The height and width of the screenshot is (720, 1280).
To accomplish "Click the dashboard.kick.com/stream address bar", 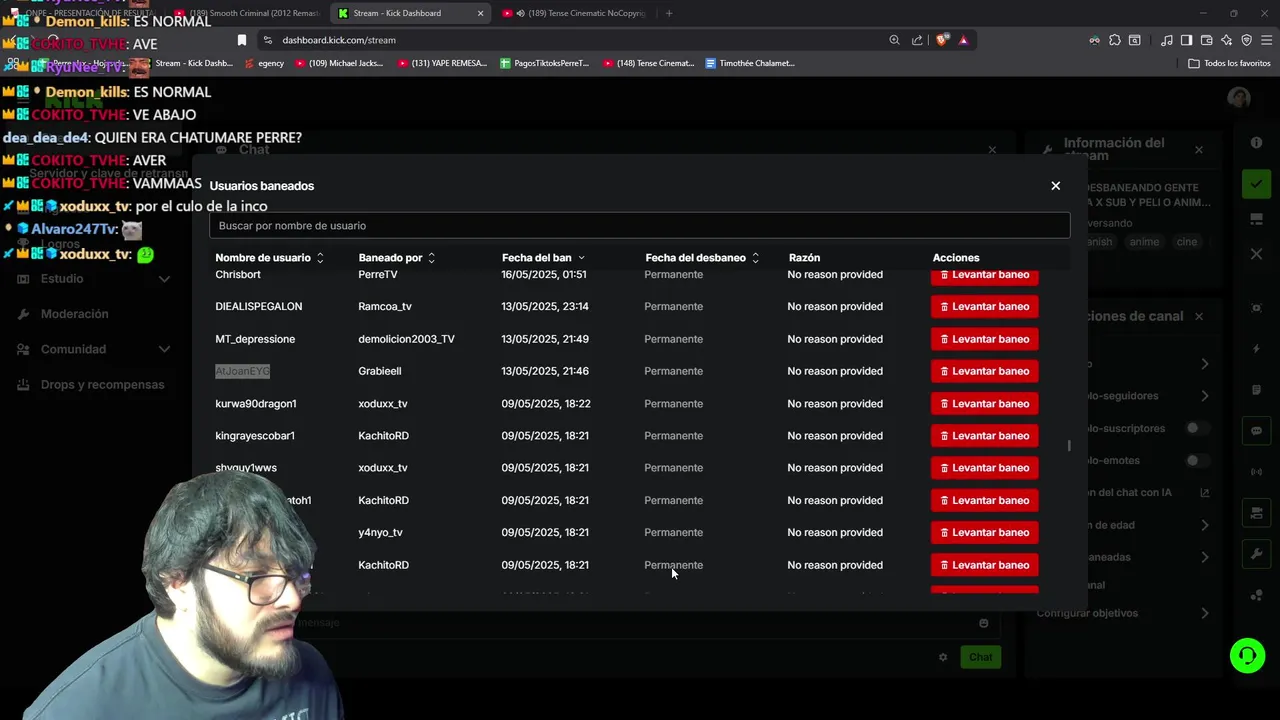I will point(338,40).
